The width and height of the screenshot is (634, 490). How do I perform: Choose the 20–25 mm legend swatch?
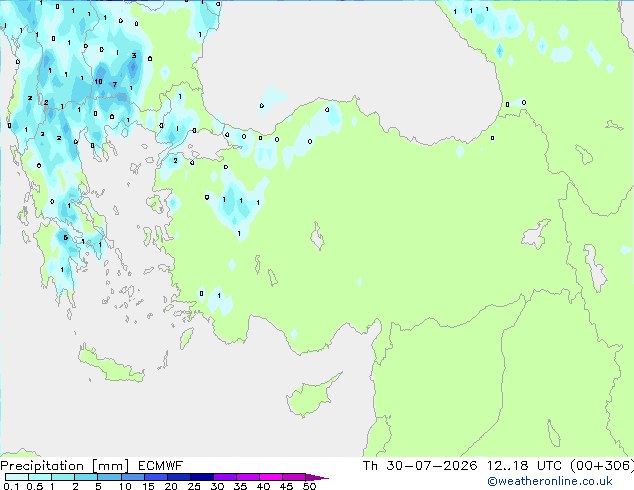pos(178,477)
